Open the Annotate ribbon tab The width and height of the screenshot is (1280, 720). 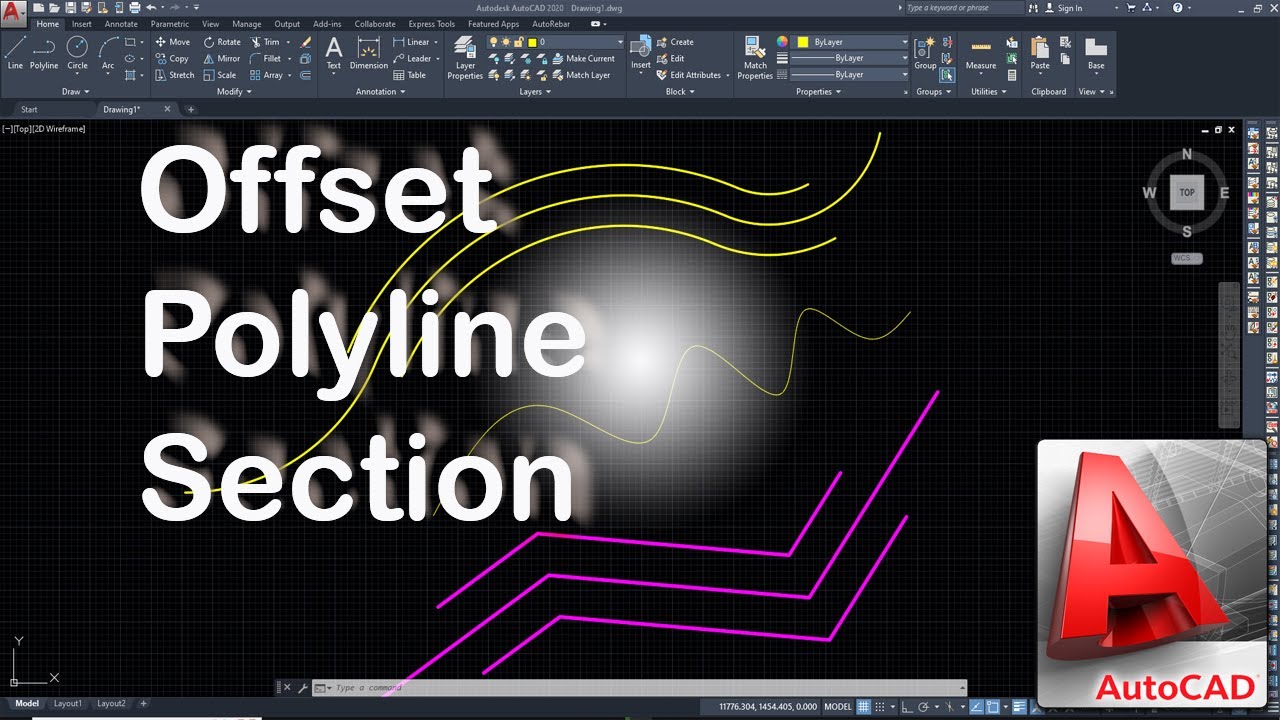[121, 24]
